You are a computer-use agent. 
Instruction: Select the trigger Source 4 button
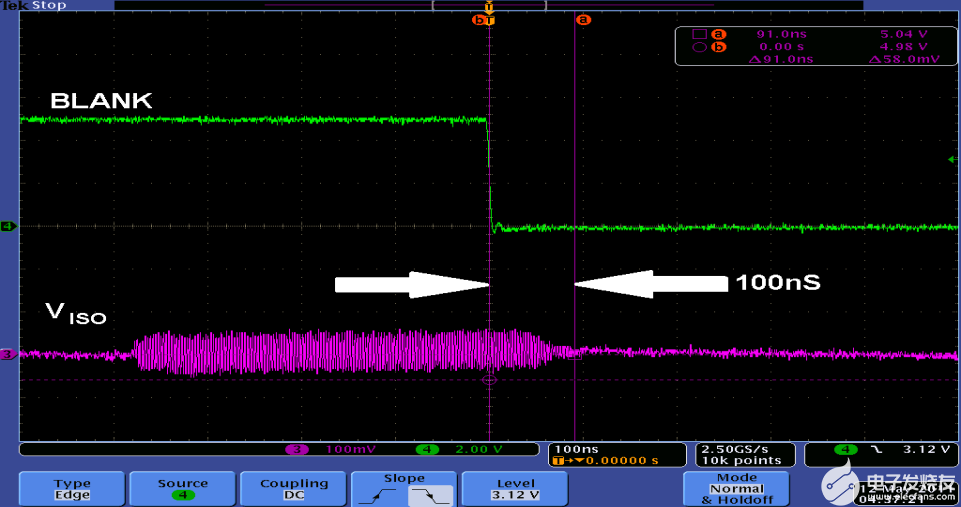(183, 489)
